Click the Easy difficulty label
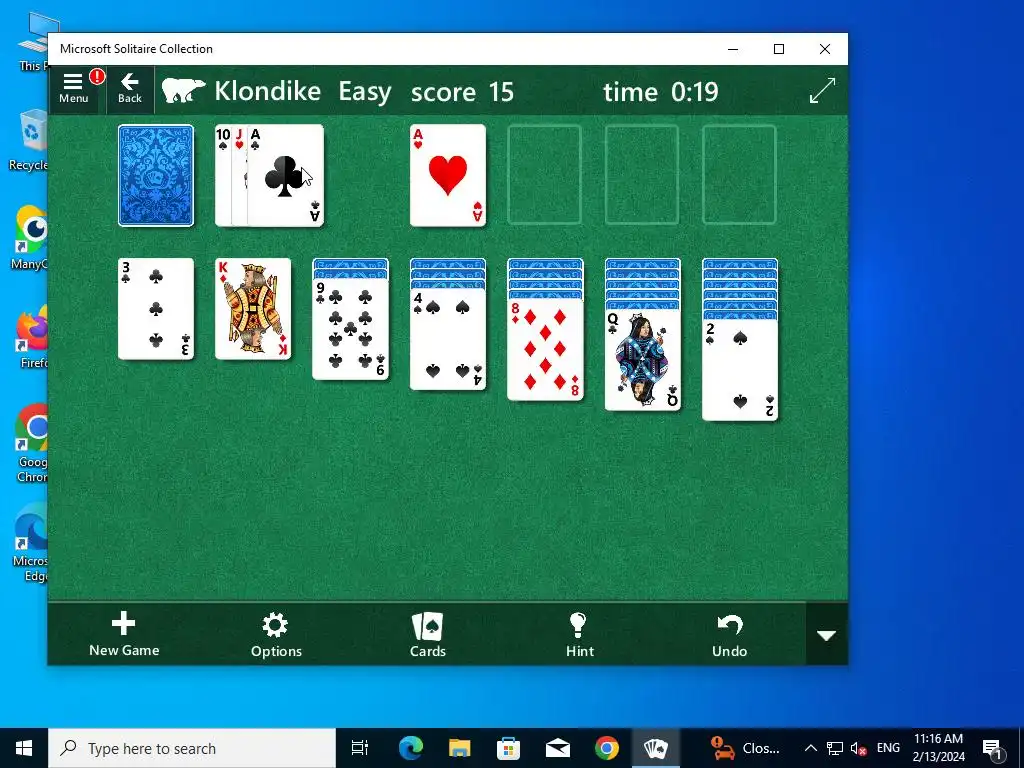 (364, 91)
